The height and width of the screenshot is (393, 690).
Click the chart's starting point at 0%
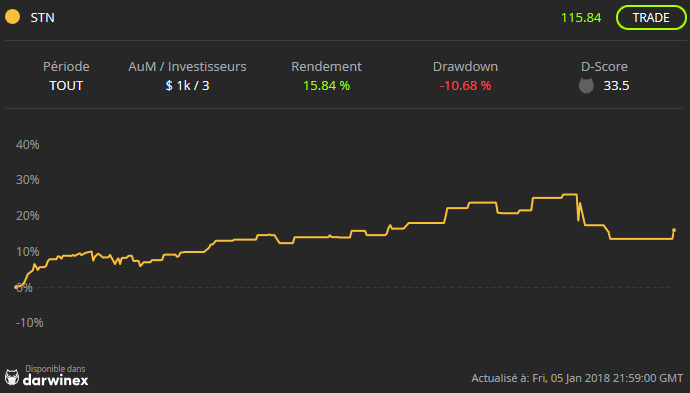pyautogui.click(x=16, y=287)
